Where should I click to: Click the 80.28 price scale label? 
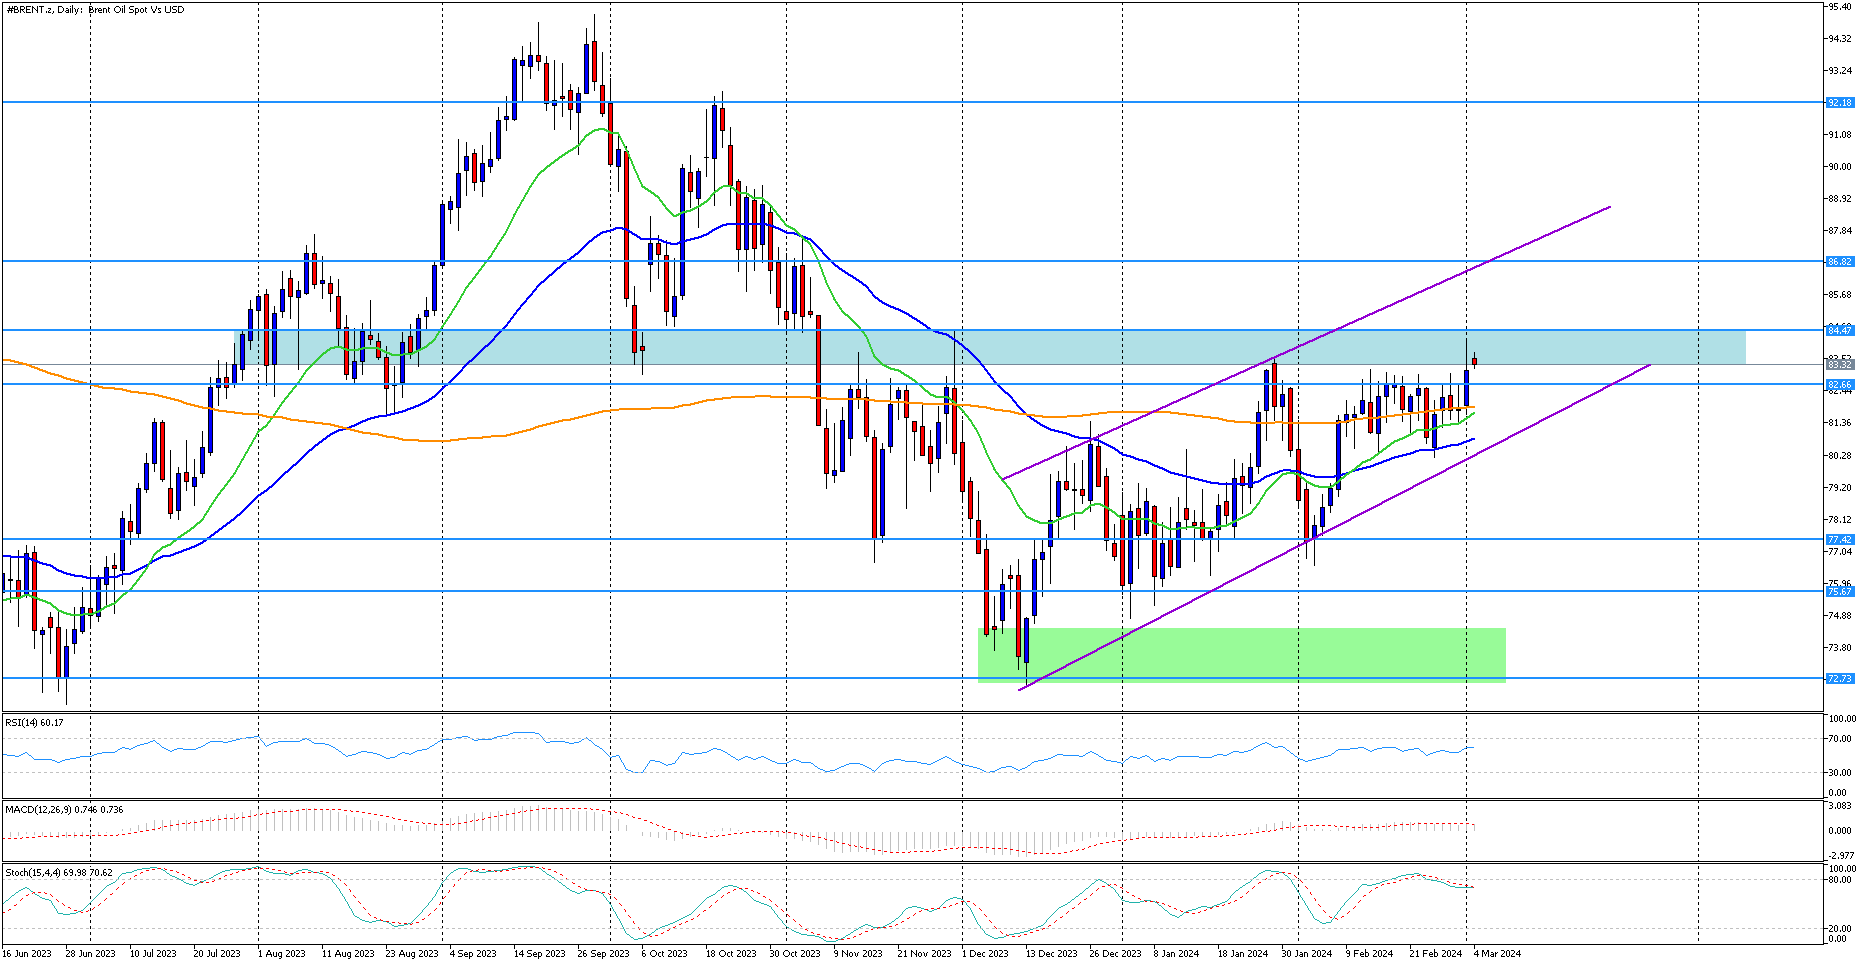1840,455
